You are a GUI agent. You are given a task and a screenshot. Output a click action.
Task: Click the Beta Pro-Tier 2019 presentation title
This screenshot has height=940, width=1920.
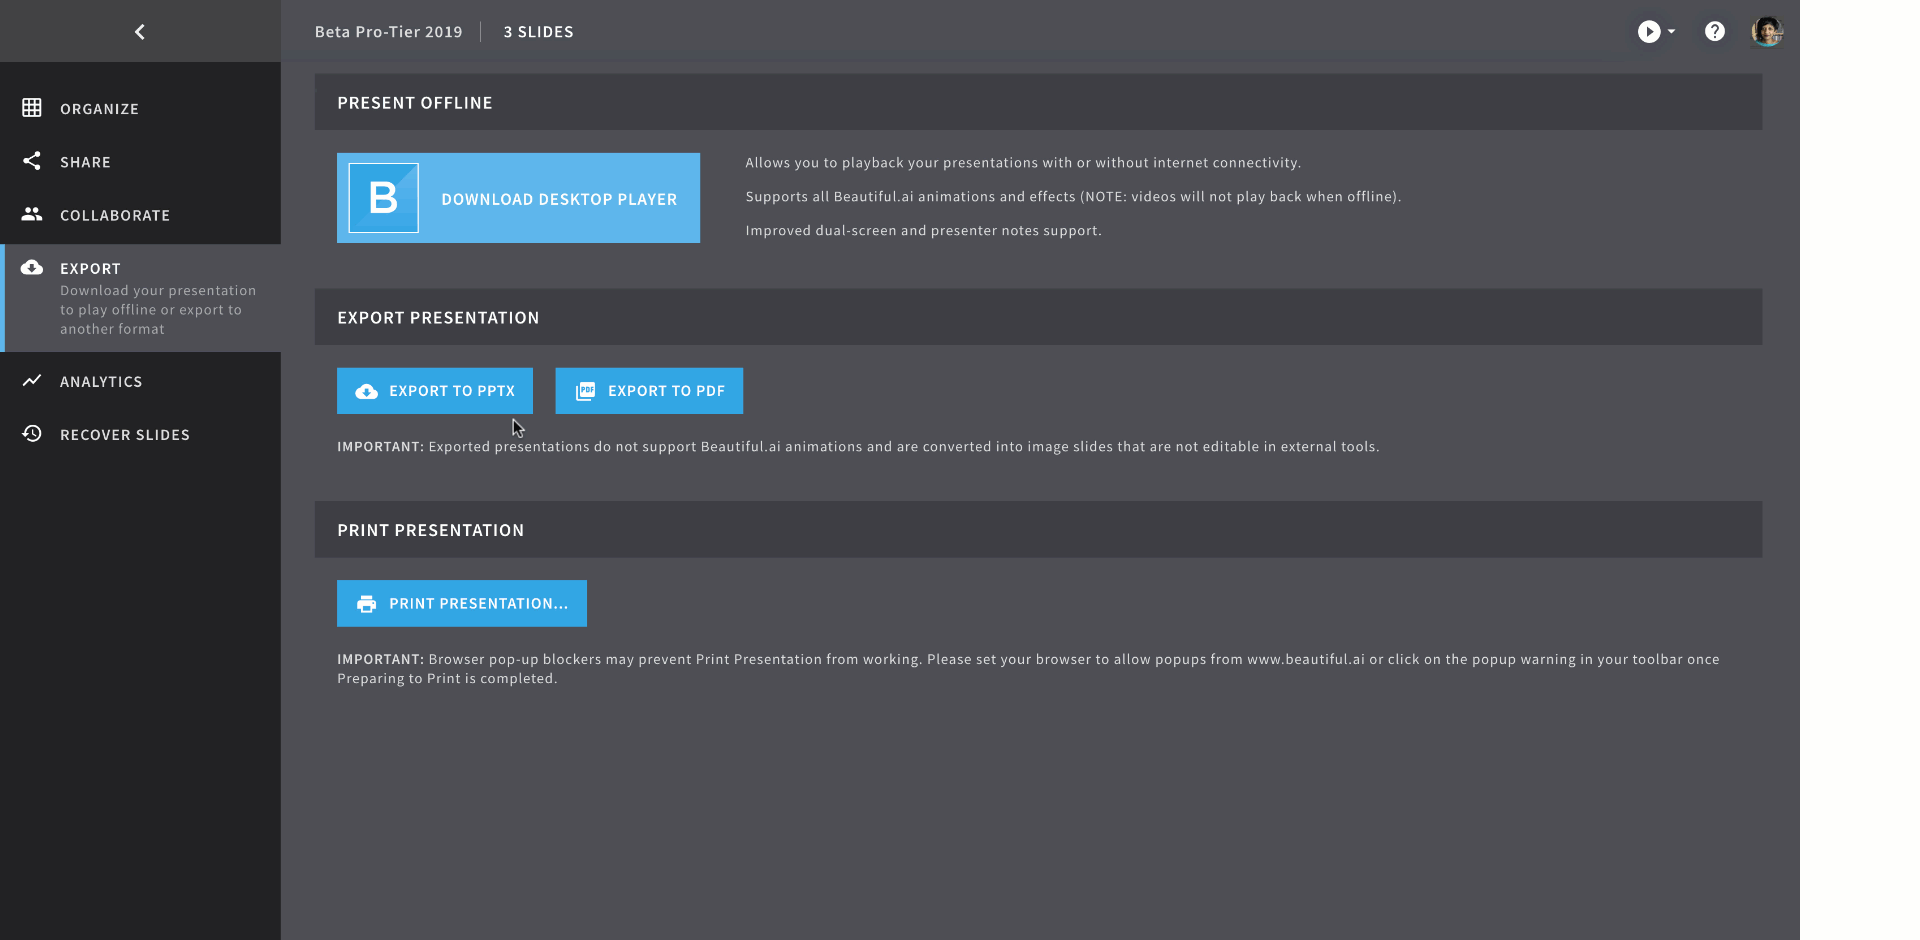(388, 32)
